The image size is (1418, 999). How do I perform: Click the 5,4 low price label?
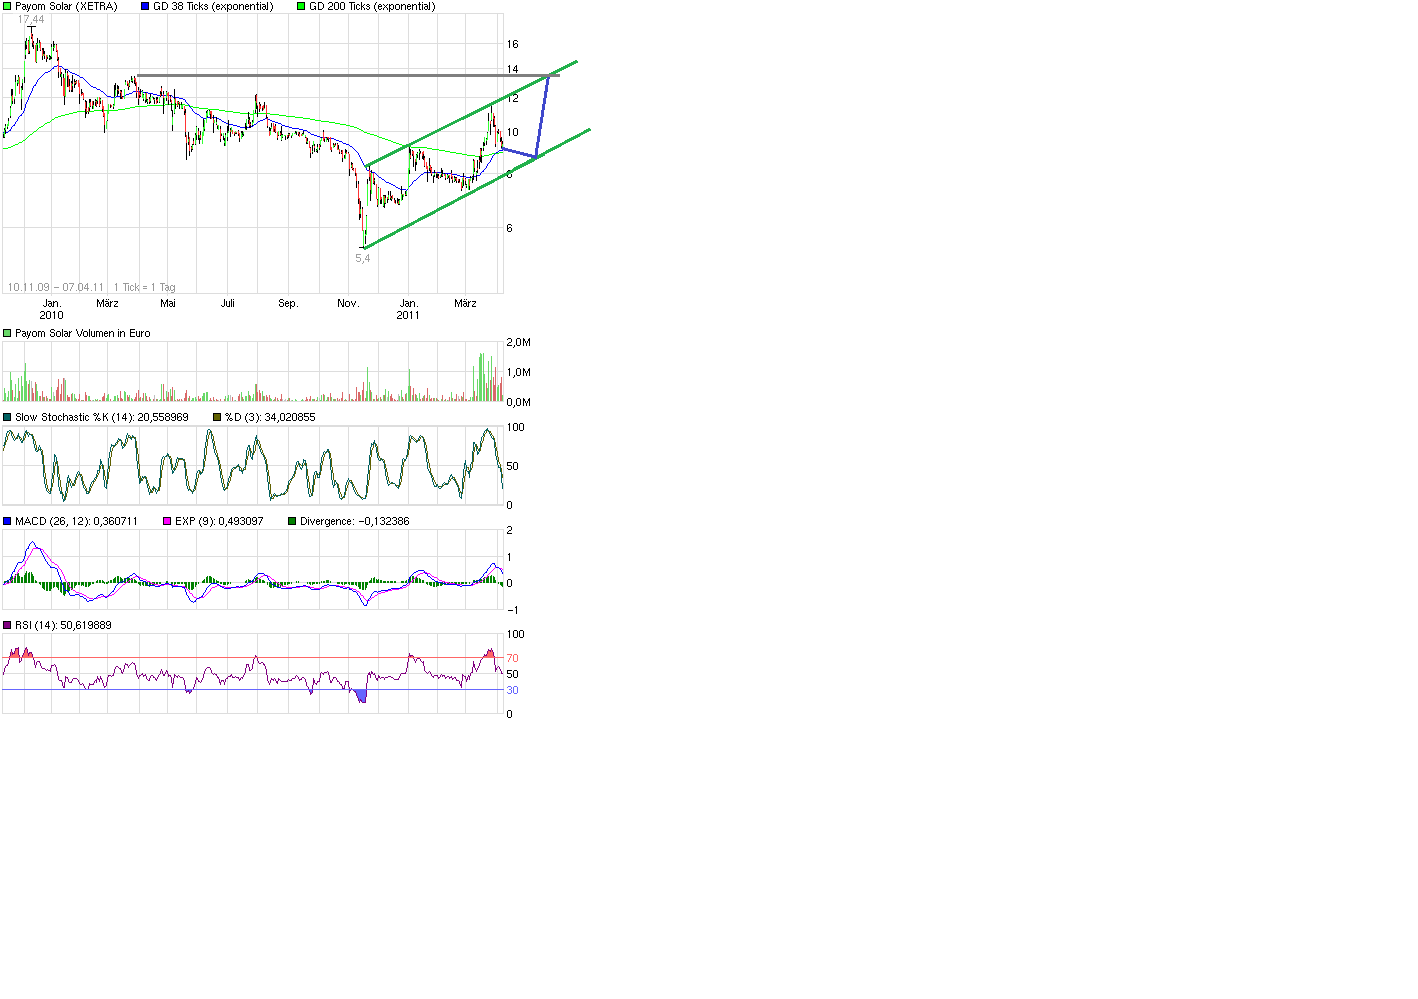click(x=362, y=258)
